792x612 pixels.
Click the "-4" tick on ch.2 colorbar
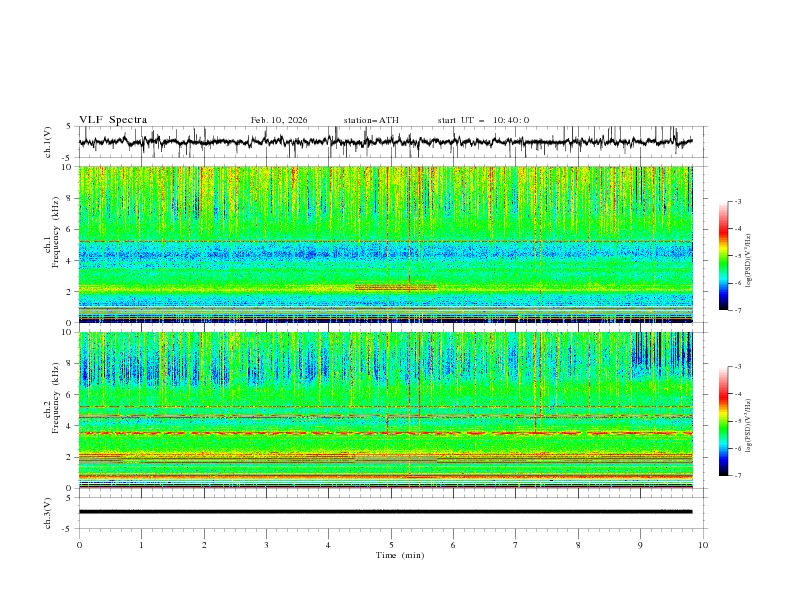tap(737, 394)
